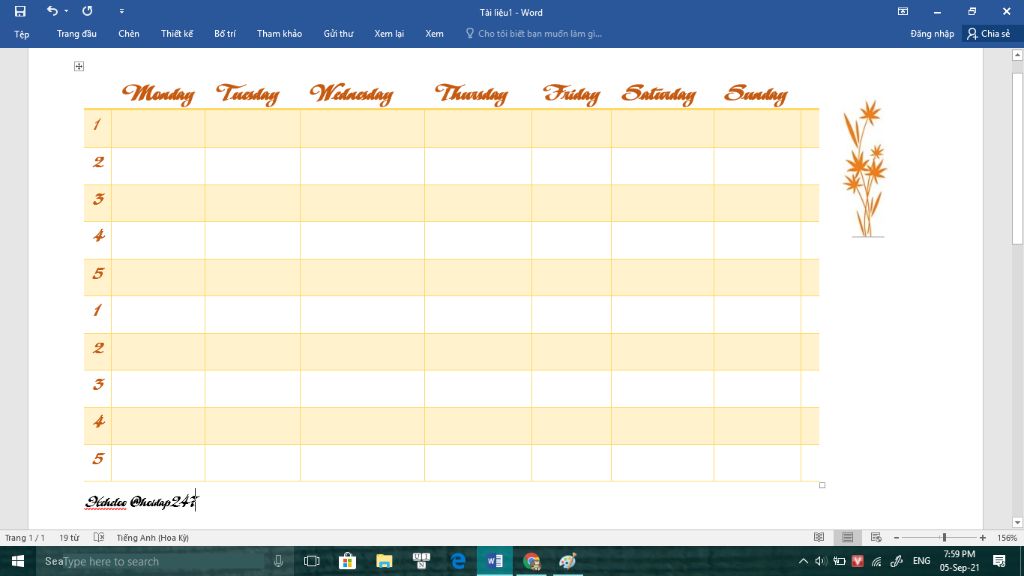Open the notifications action center
The width and height of the screenshot is (1024, 576).
999,561
